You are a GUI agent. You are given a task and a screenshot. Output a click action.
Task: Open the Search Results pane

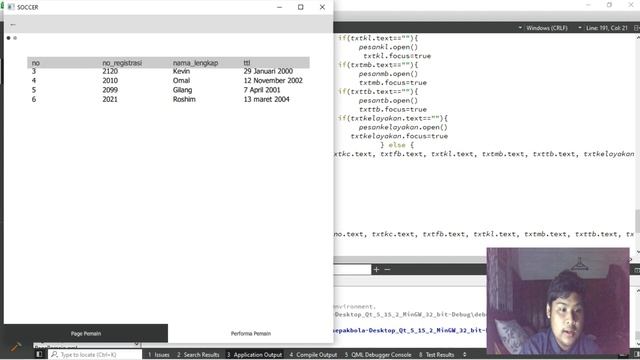(x=198, y=354)
